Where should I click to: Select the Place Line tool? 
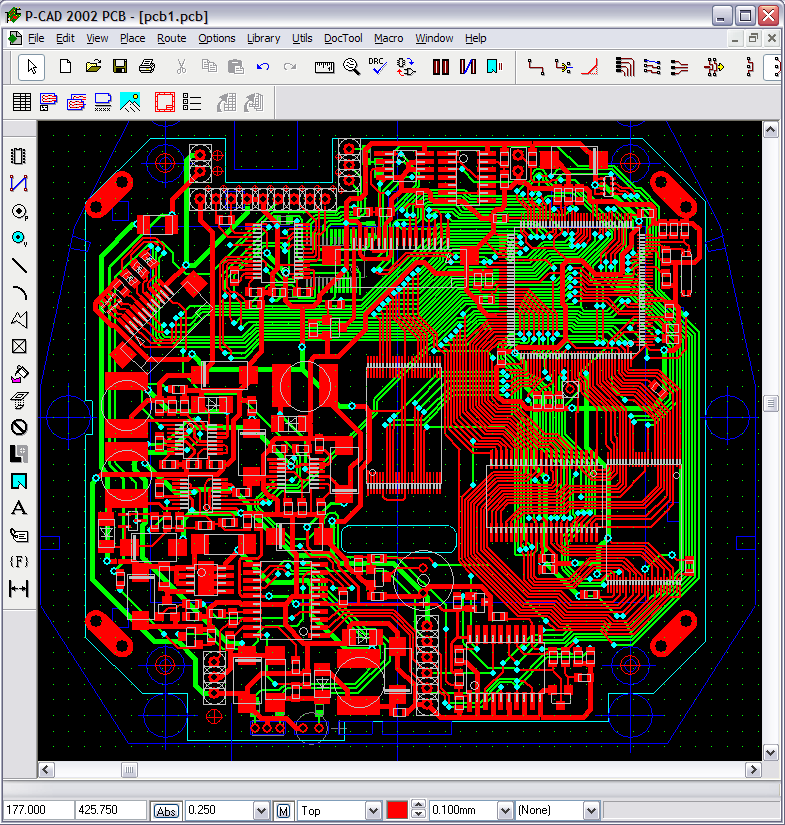pyautogui.click(x=19, y=265)
